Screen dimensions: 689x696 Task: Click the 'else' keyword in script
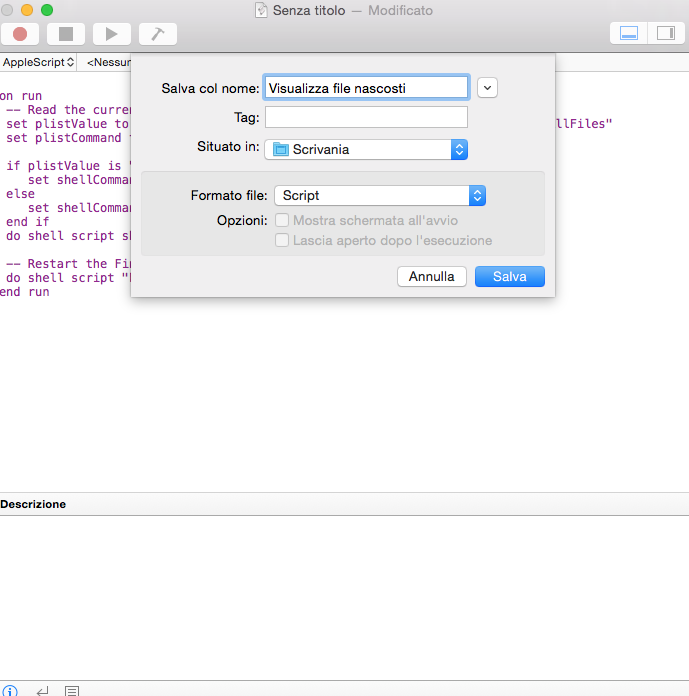[x=20, y=194]
